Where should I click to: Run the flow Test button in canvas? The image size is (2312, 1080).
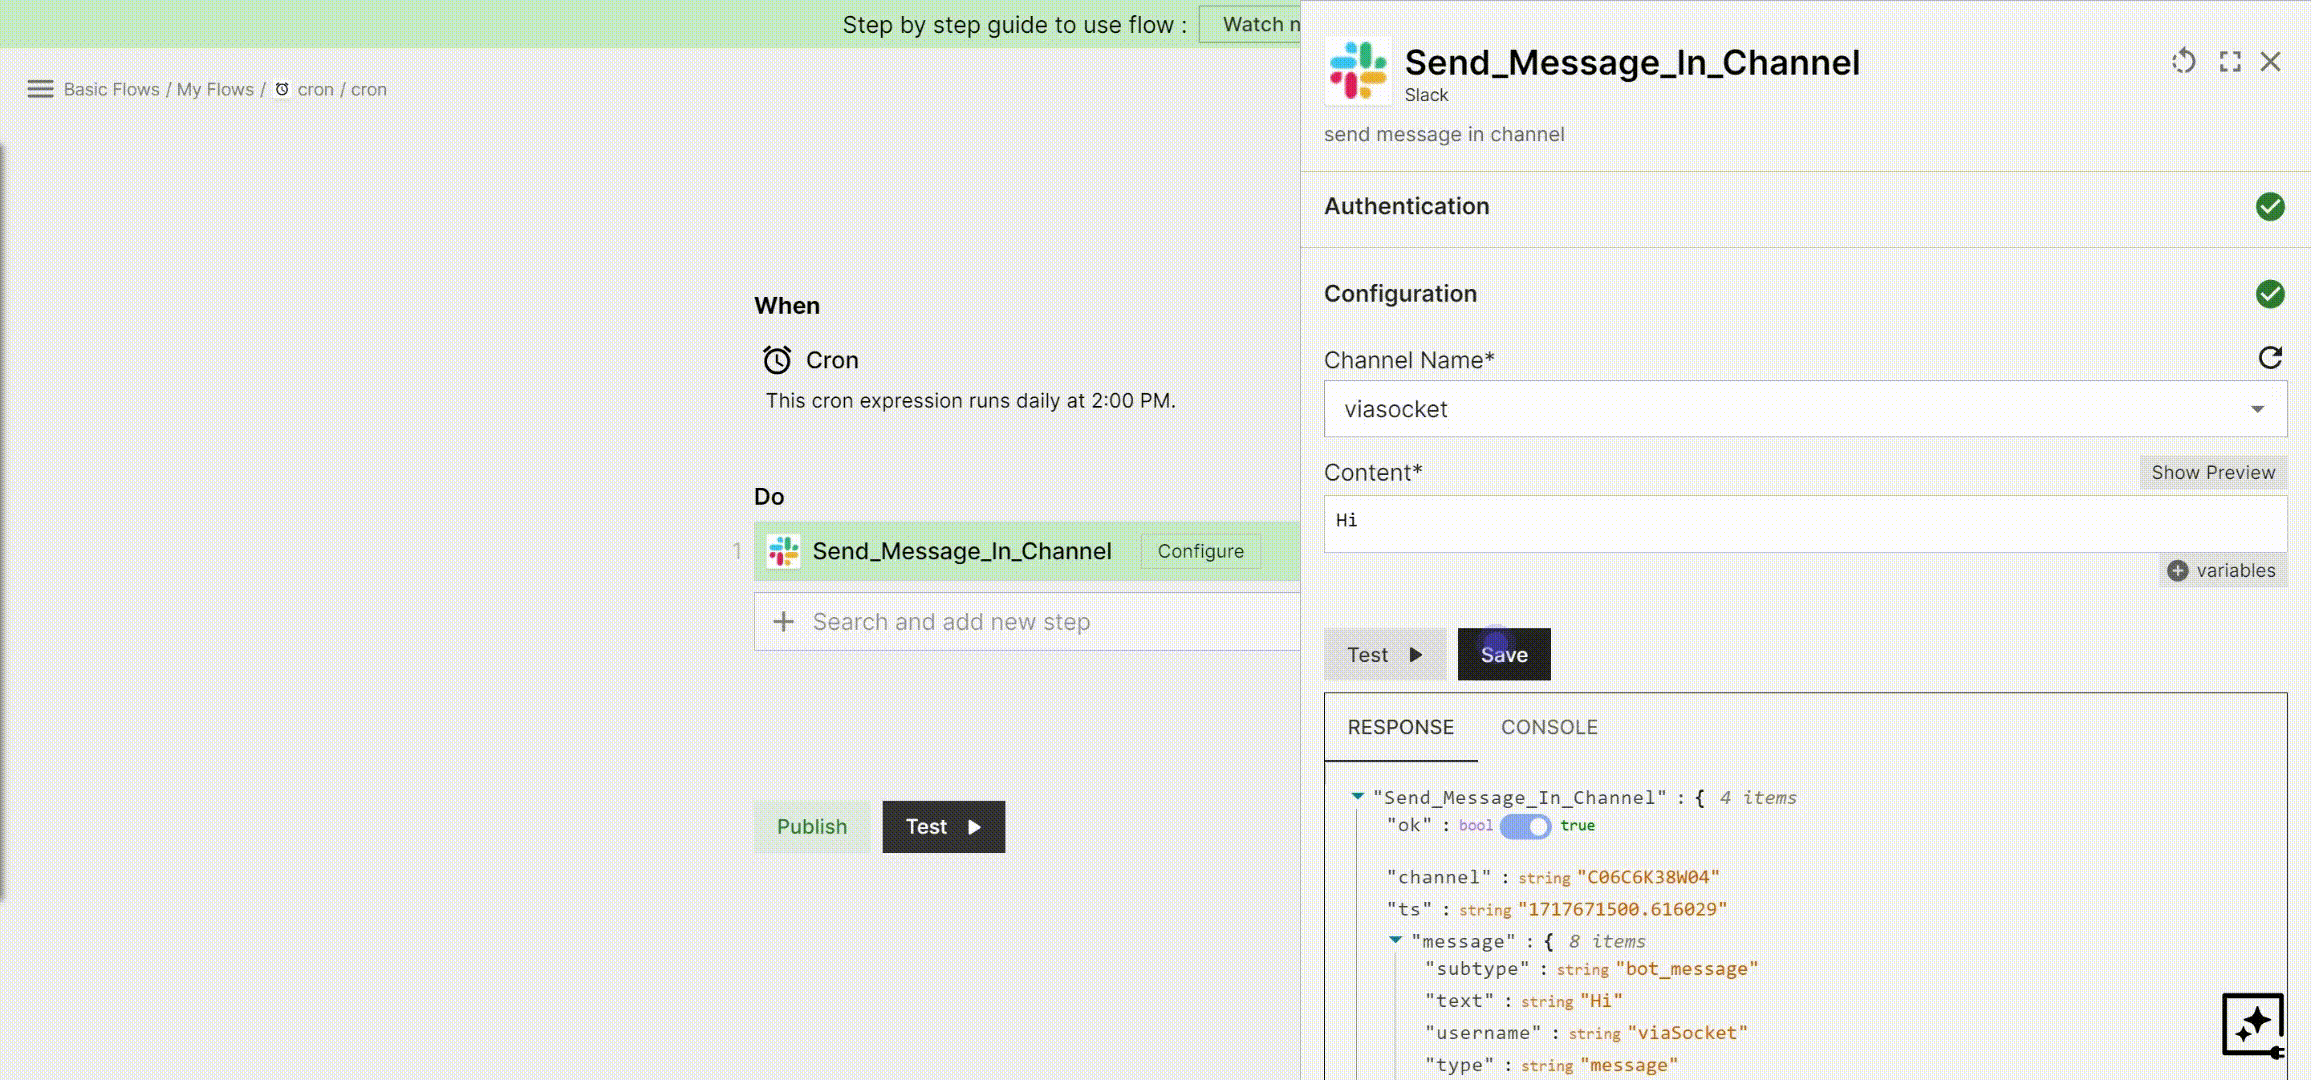(x=943, y=827)
